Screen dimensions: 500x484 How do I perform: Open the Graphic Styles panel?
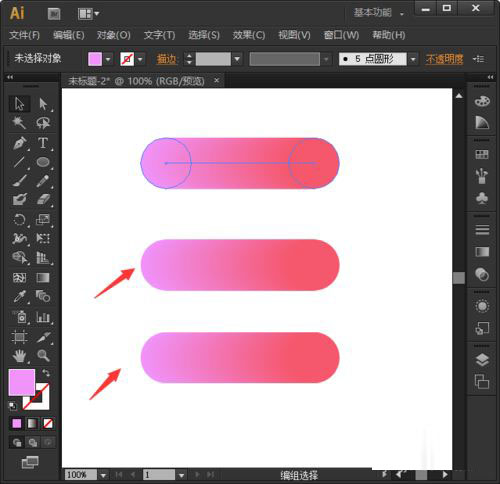tap(482, 328)
